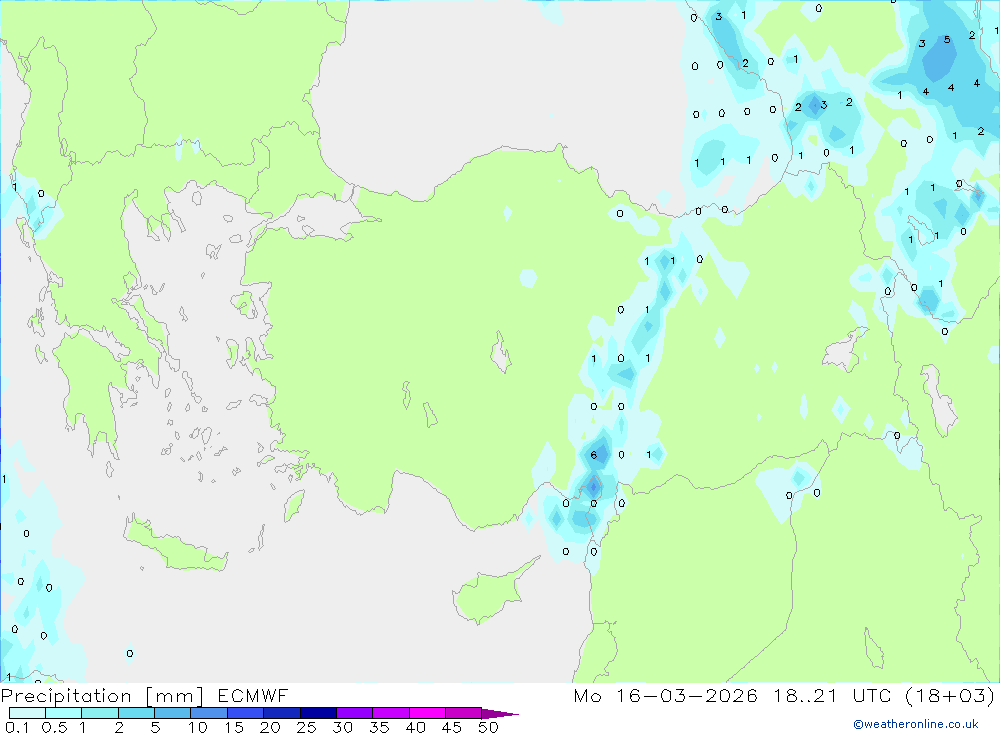Select the 1–2 mm legend color swatch
This screenshot has height=733, width=1000.
click(99, 713)
